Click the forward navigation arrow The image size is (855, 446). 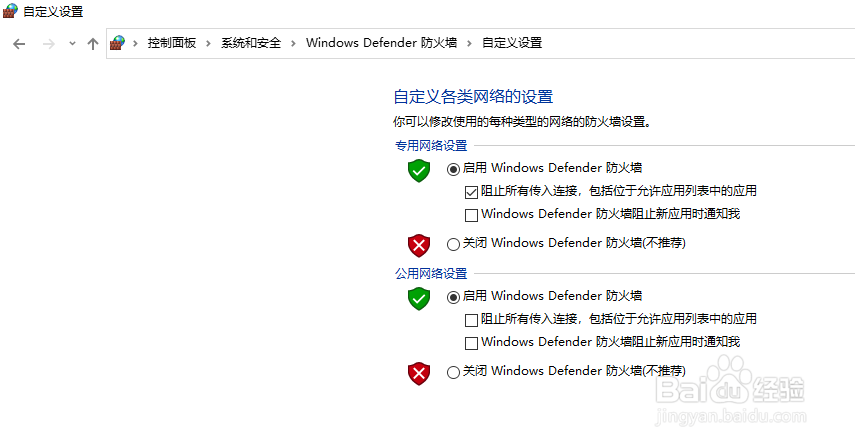tap(49, 44)
